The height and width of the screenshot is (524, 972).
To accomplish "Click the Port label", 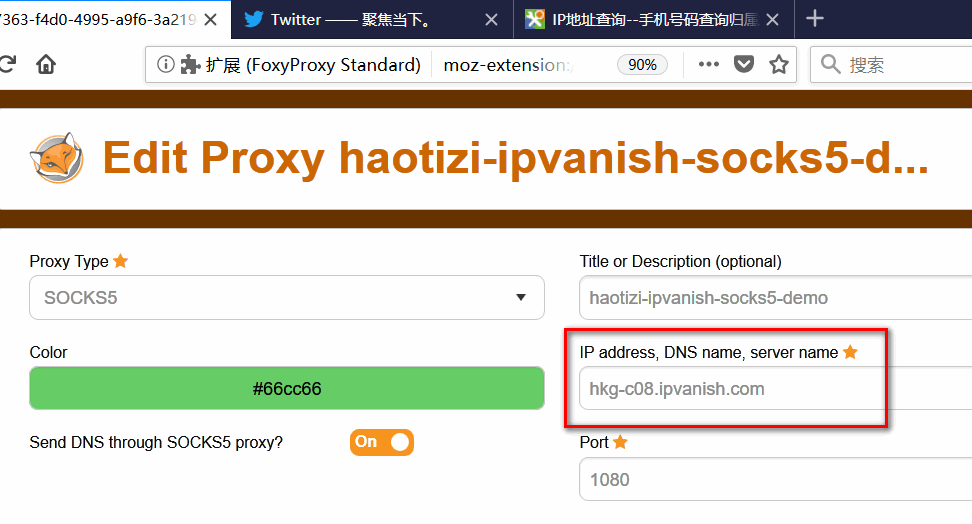I will click(594, 442).
